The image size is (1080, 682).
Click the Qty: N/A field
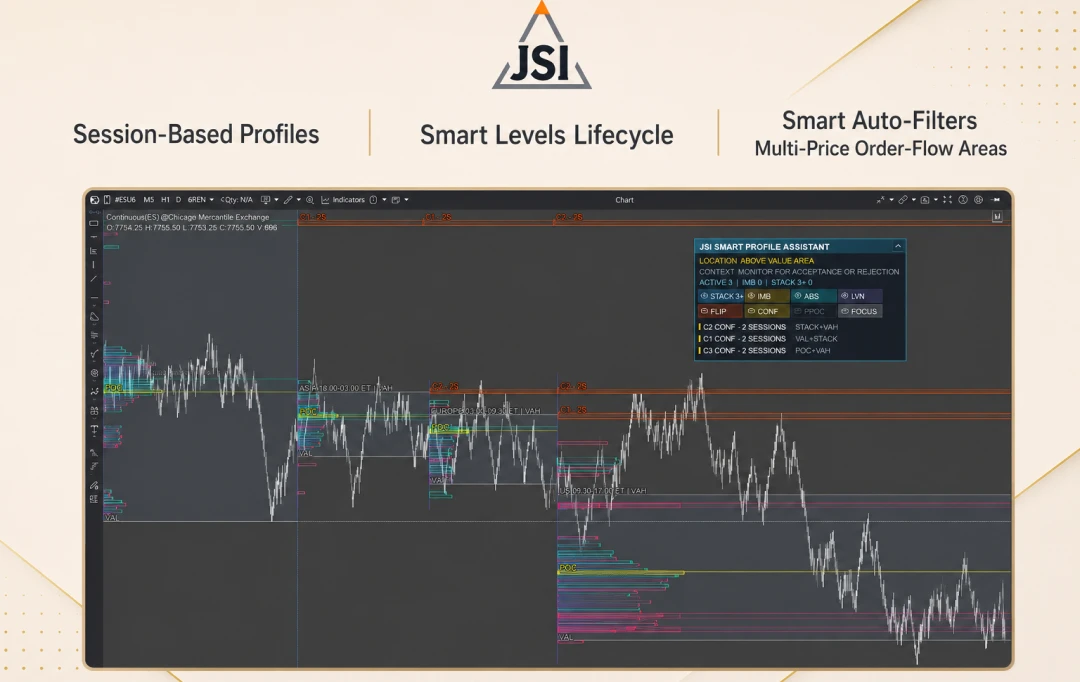tap(237, 200)
